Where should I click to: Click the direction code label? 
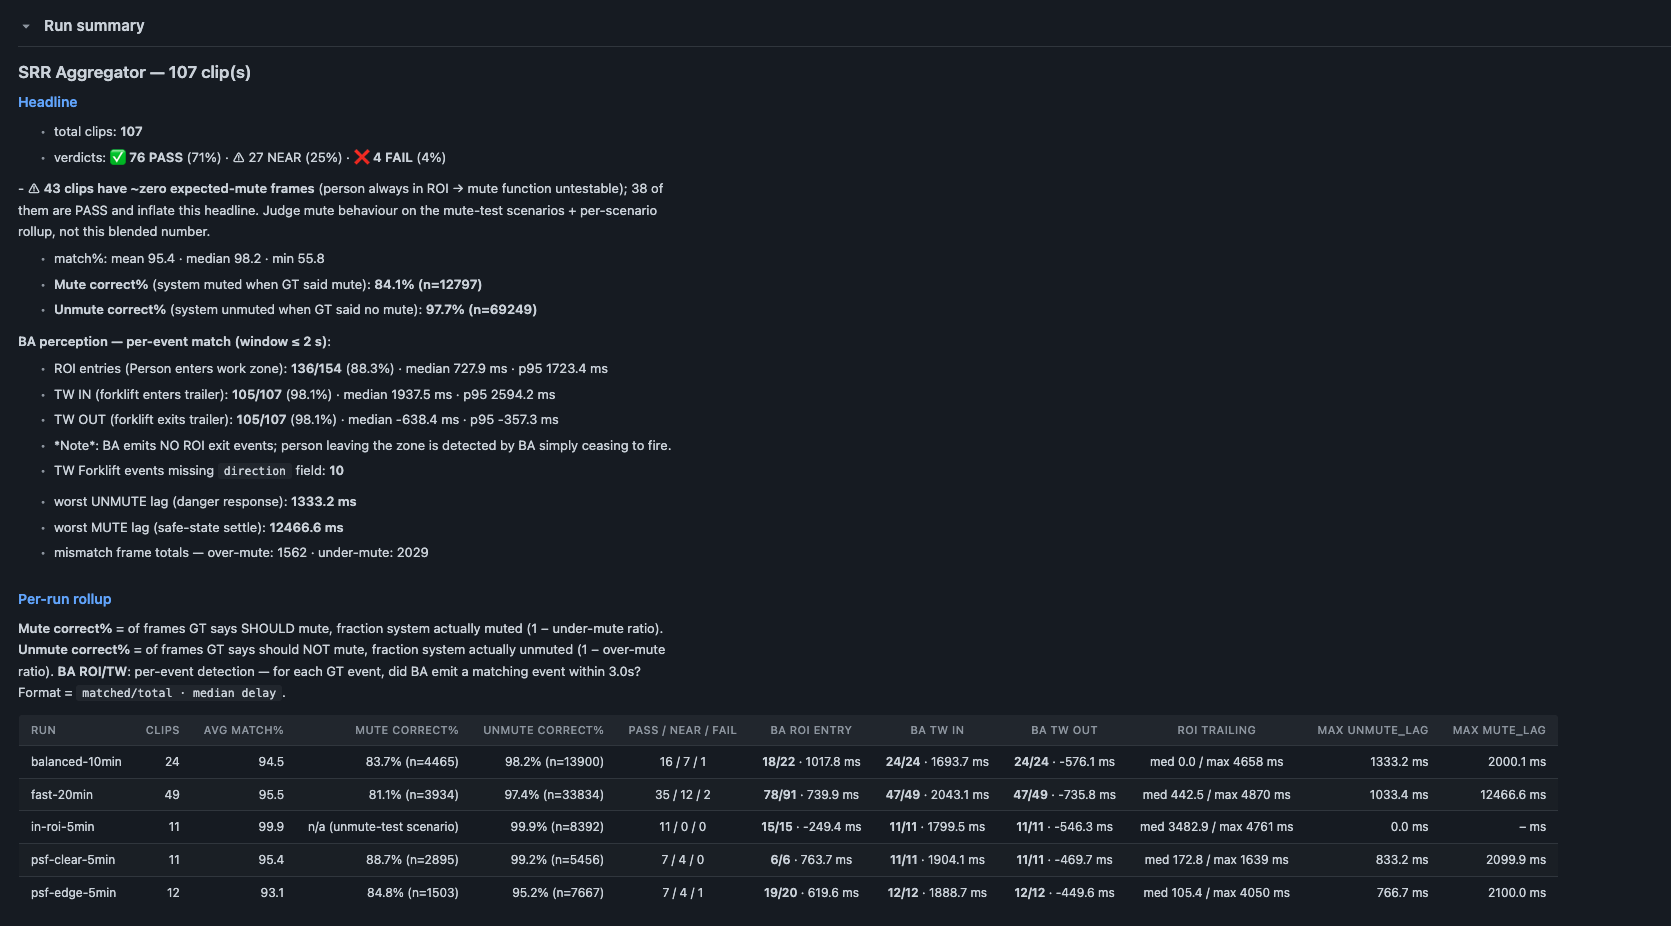pyautogui.click(x=254, y=471)
